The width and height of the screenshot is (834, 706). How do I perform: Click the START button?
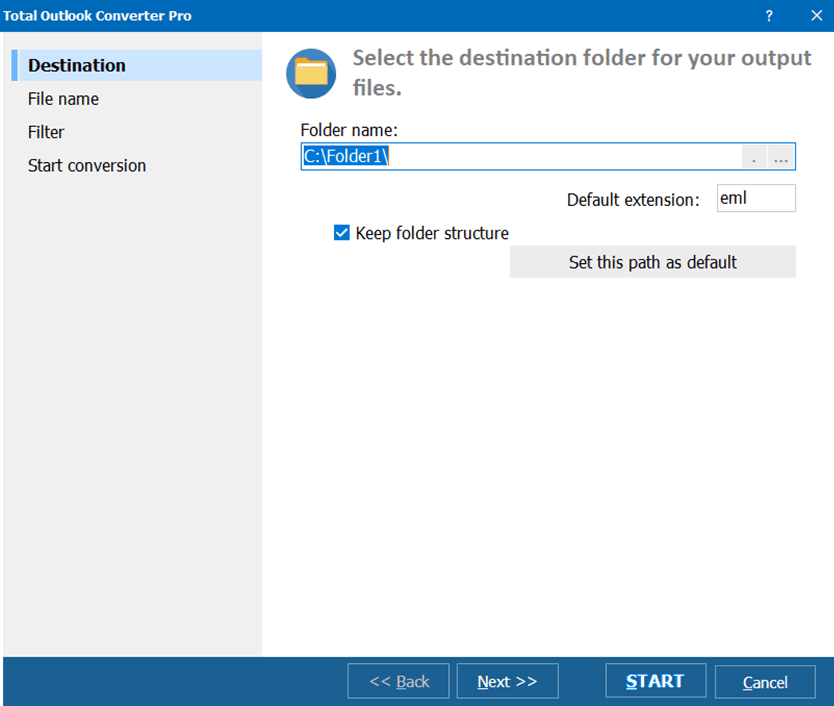click(656, 680)
